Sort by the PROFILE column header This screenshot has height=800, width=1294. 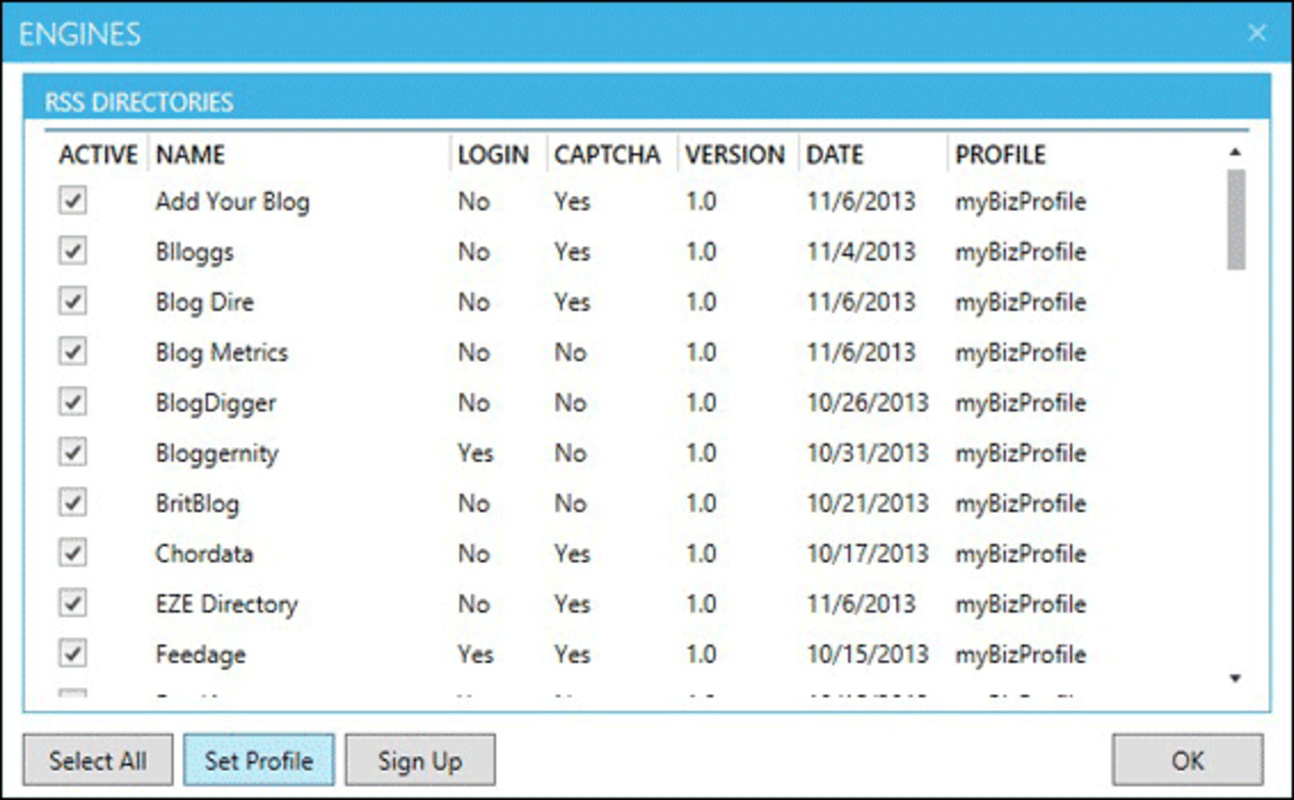tap(1000, 155)
